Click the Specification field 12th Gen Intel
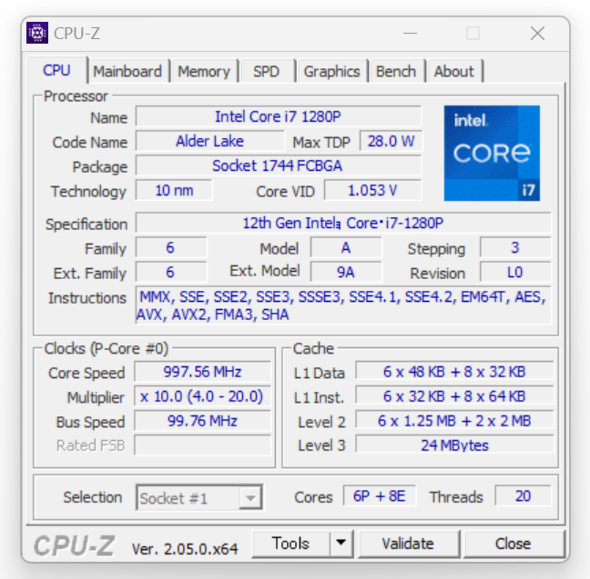This screenshot has height=579, width=590. pyautogui.click(x=343, y=223)
